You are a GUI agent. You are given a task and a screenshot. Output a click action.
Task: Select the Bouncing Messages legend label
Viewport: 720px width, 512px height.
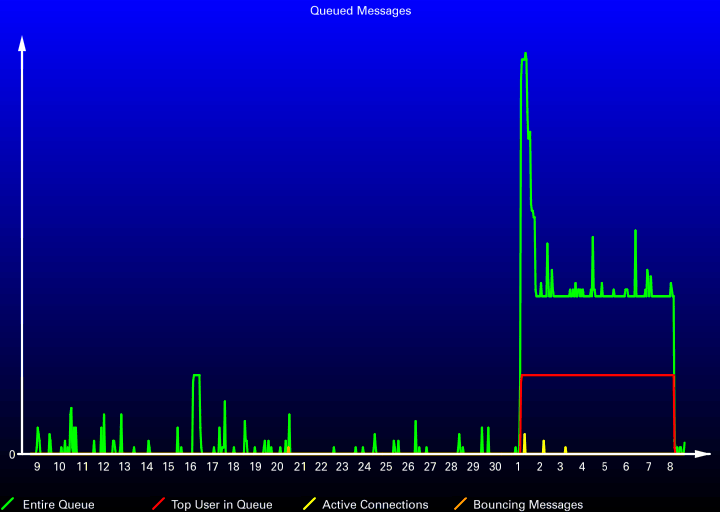click(x=527, y=505)
